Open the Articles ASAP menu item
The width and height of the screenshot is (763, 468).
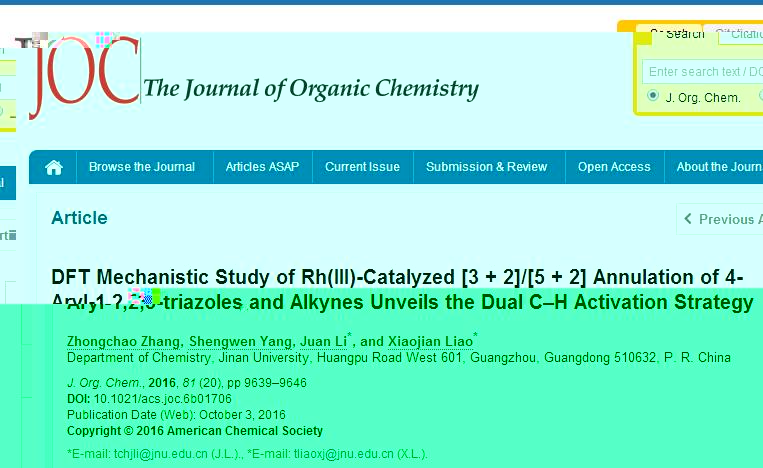pyautogui.click(x=262, y=167)
